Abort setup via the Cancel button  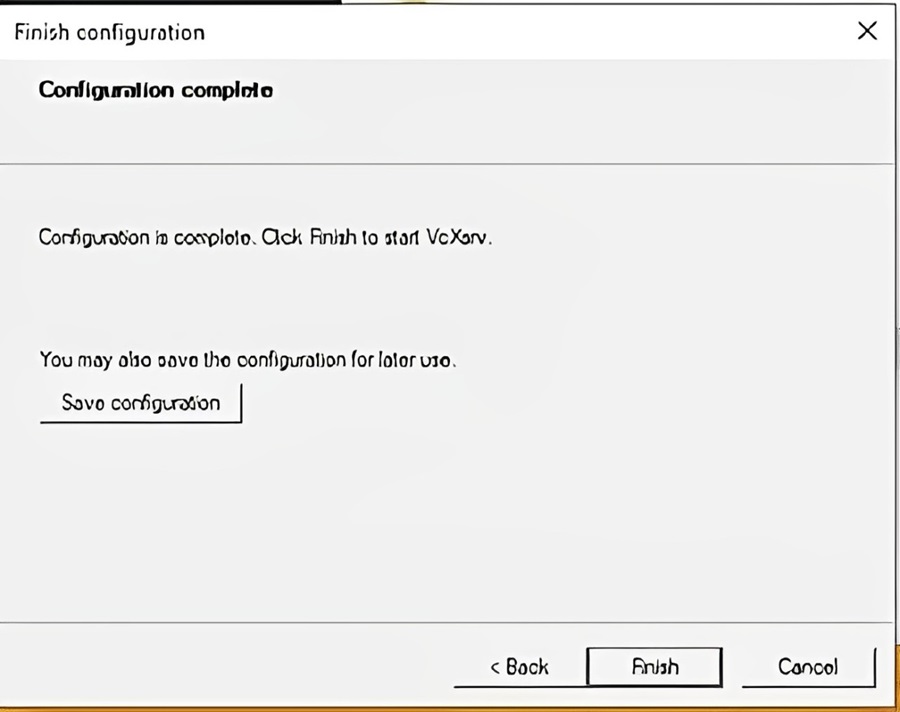coord(808,667)
